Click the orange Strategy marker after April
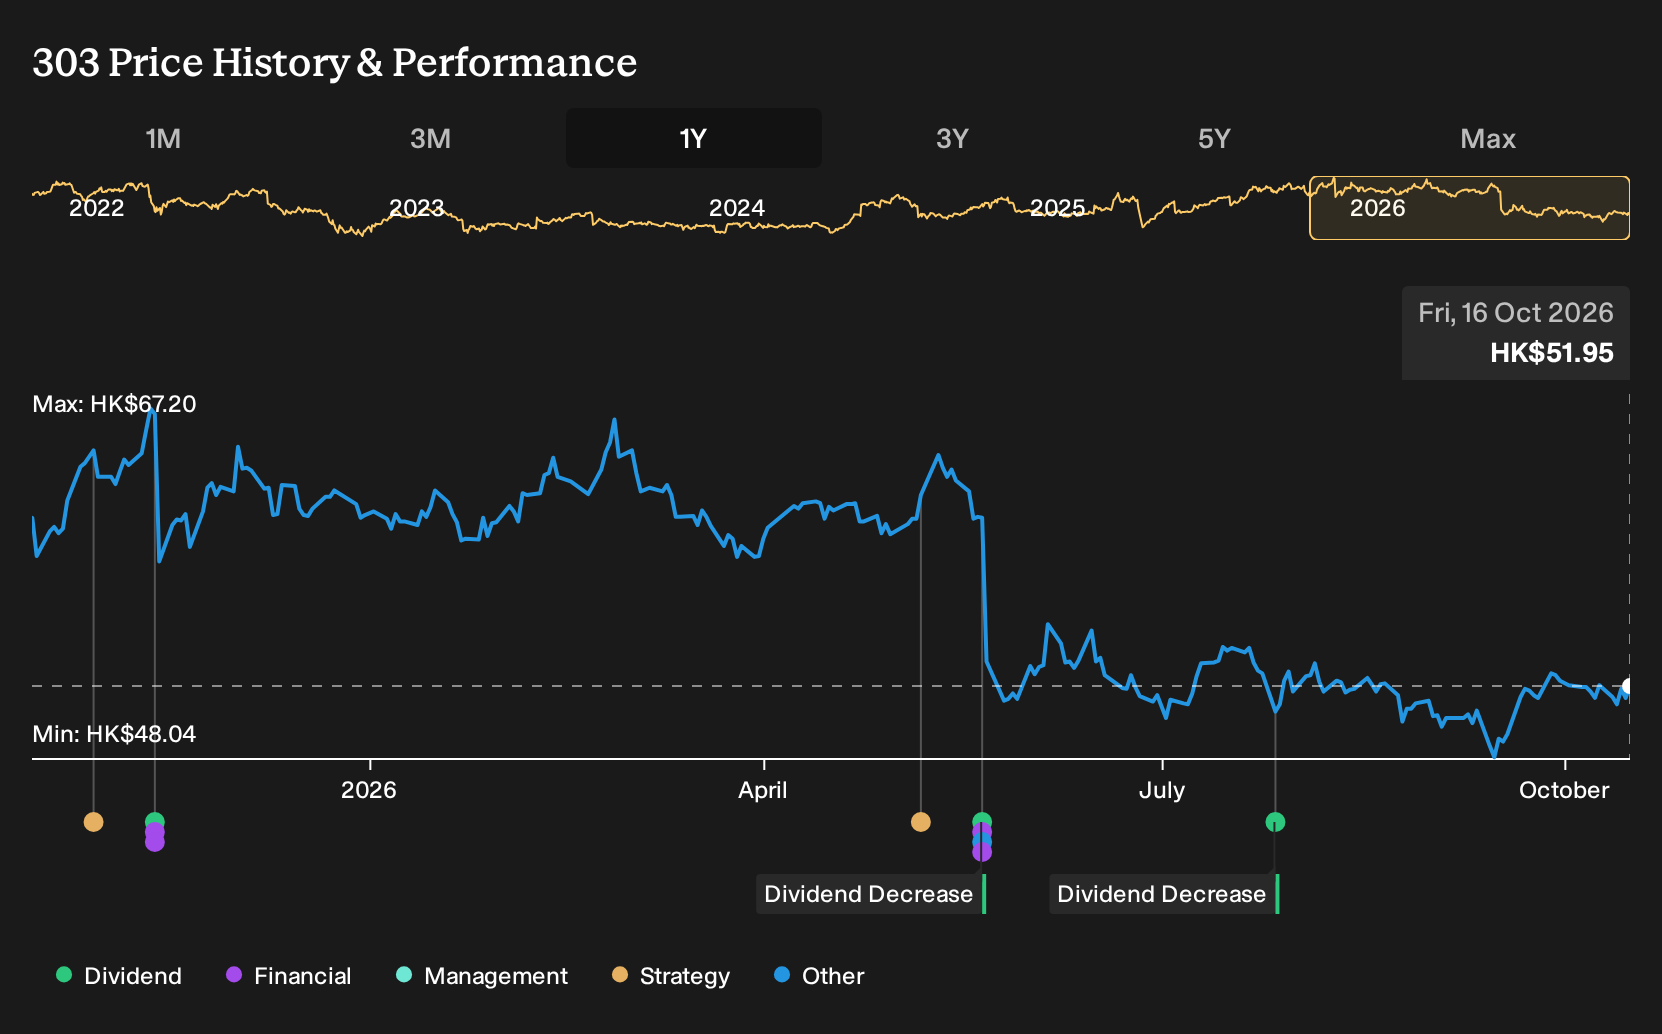Image resolution: width=1662 pixels, height=1034 pixels. coord(921,822)
